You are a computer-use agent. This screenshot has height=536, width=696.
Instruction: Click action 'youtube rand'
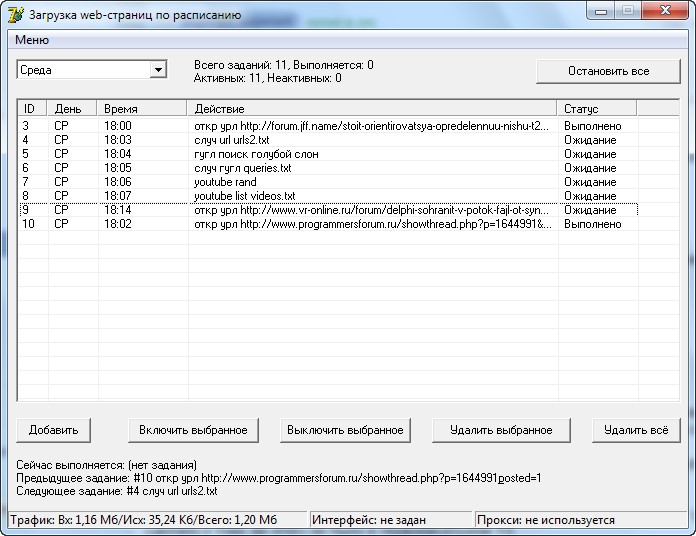click(x=225, y=182)
